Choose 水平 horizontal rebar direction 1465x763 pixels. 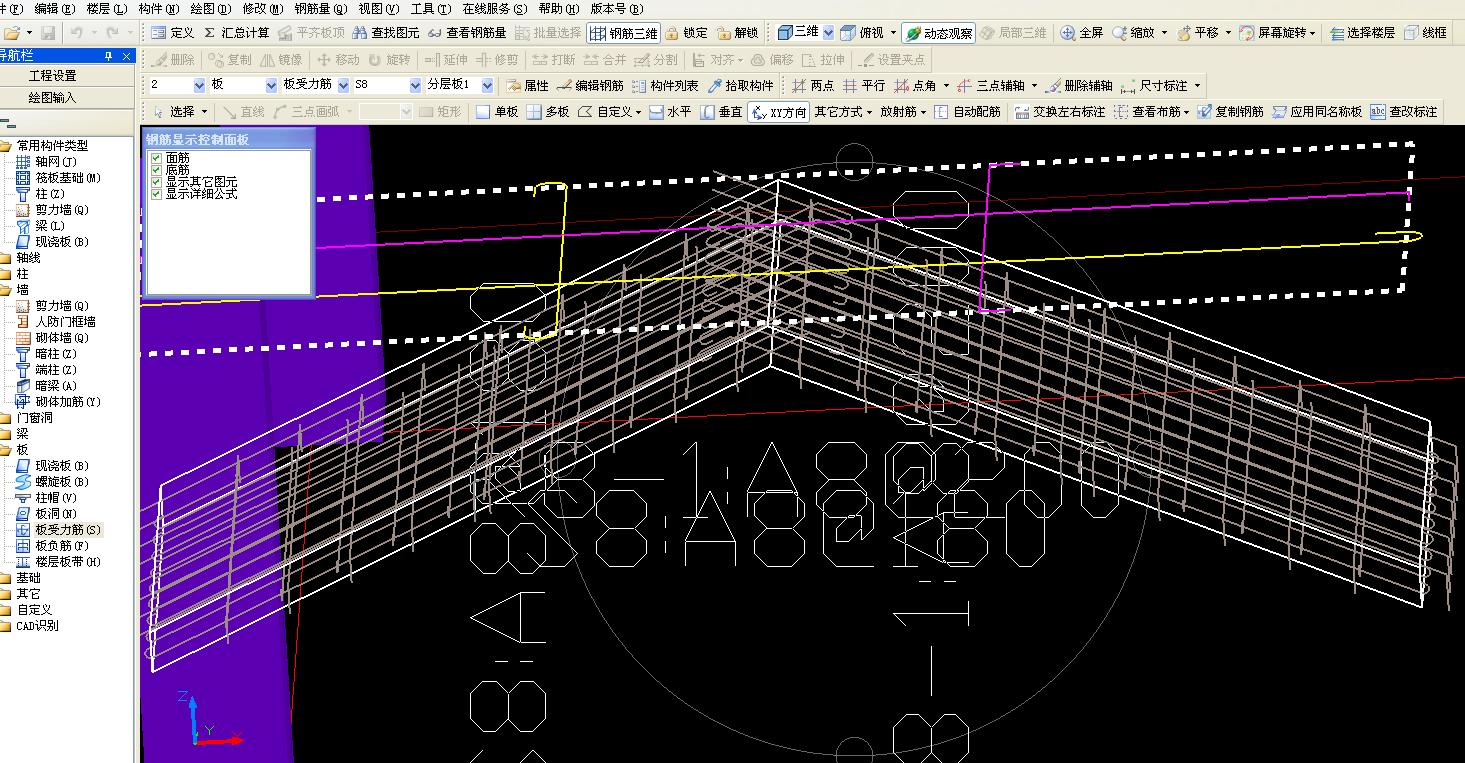(670, 112)
